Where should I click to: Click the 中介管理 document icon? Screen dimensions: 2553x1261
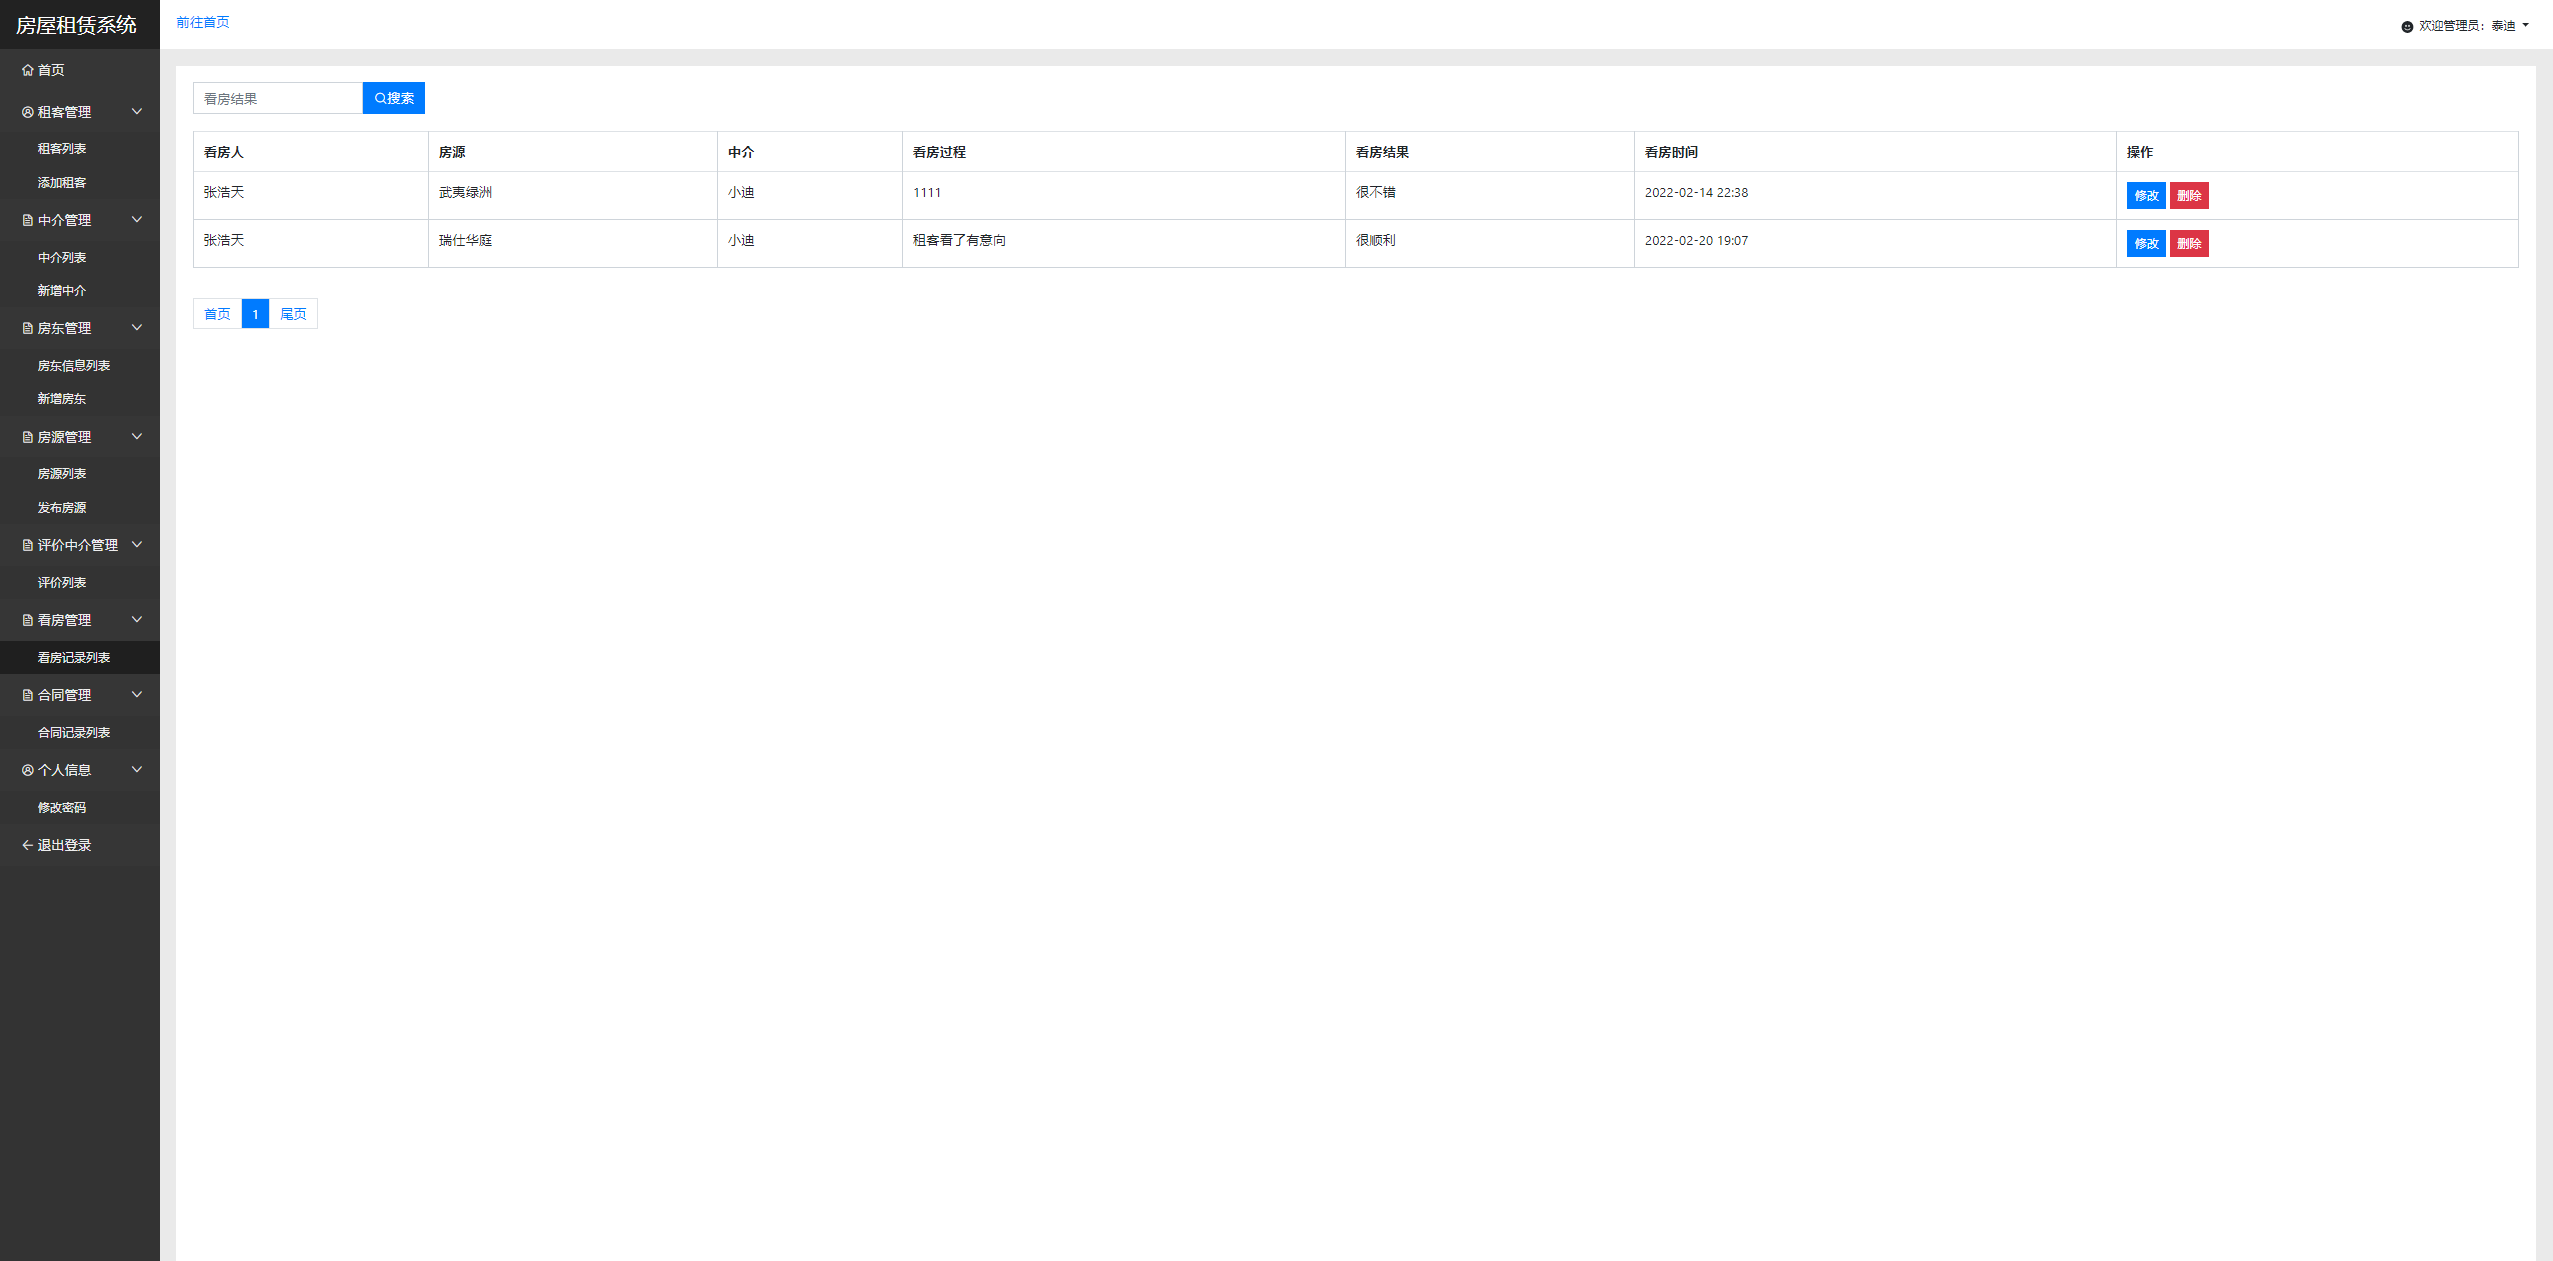tap(27, 220)
